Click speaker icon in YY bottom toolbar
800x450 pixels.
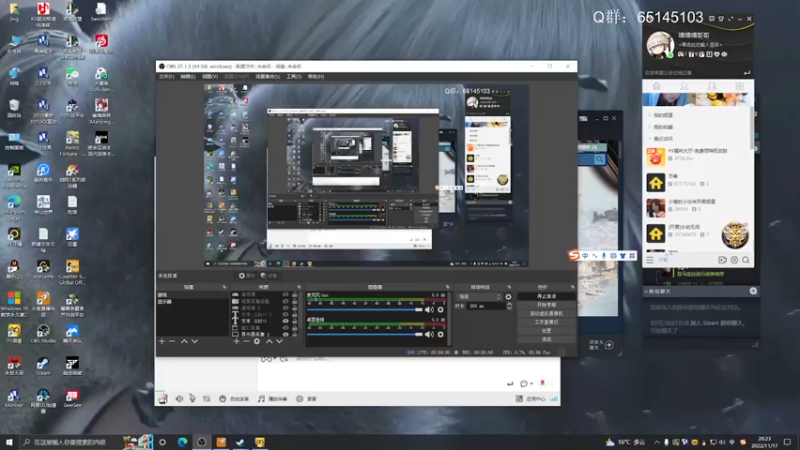179,398
